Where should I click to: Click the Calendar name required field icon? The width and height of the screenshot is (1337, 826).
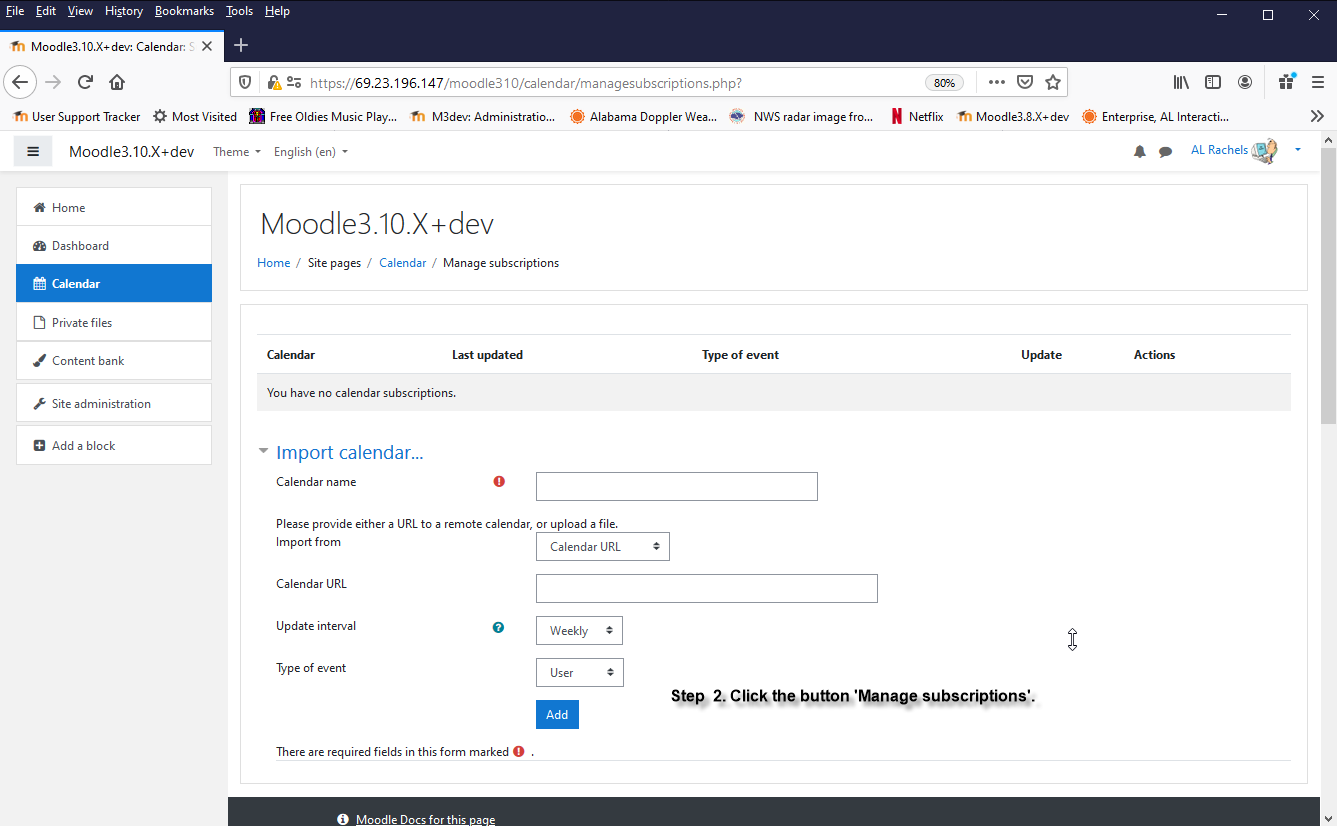click(x=499, y=481)
